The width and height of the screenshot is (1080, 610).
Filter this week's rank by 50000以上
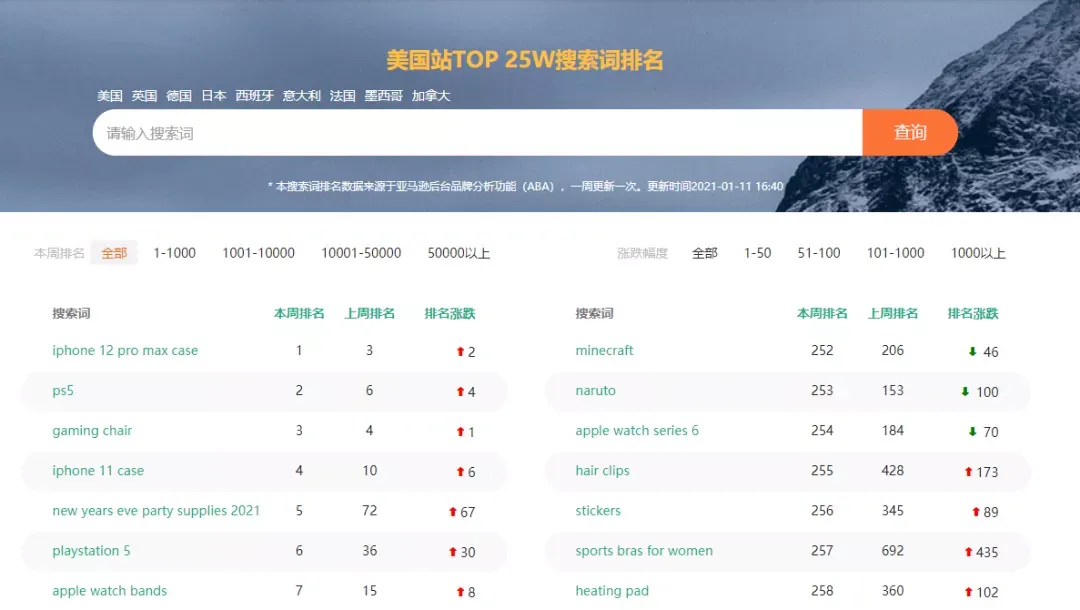[459, 253]
